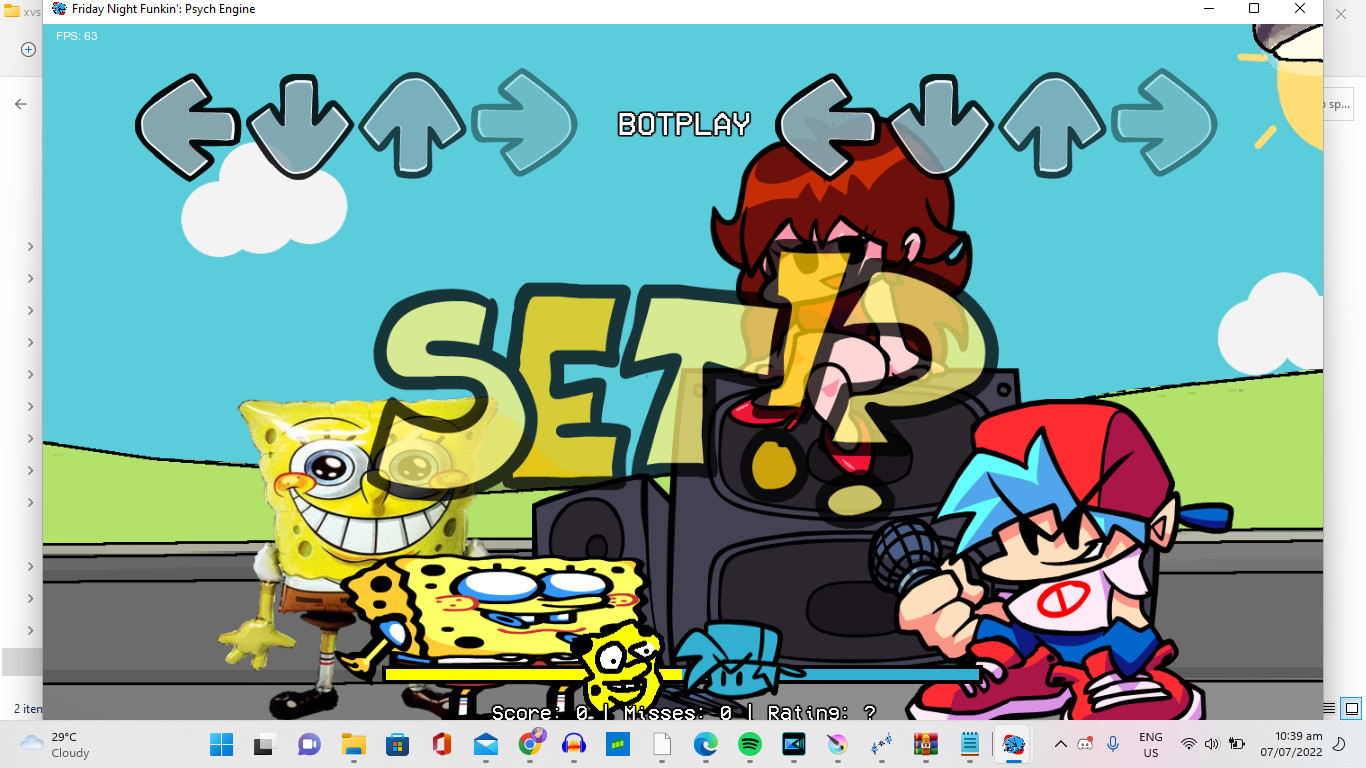The image size is (1366, 768).
Task: Click the BOTPLAY text label
Action: point(684,124)
